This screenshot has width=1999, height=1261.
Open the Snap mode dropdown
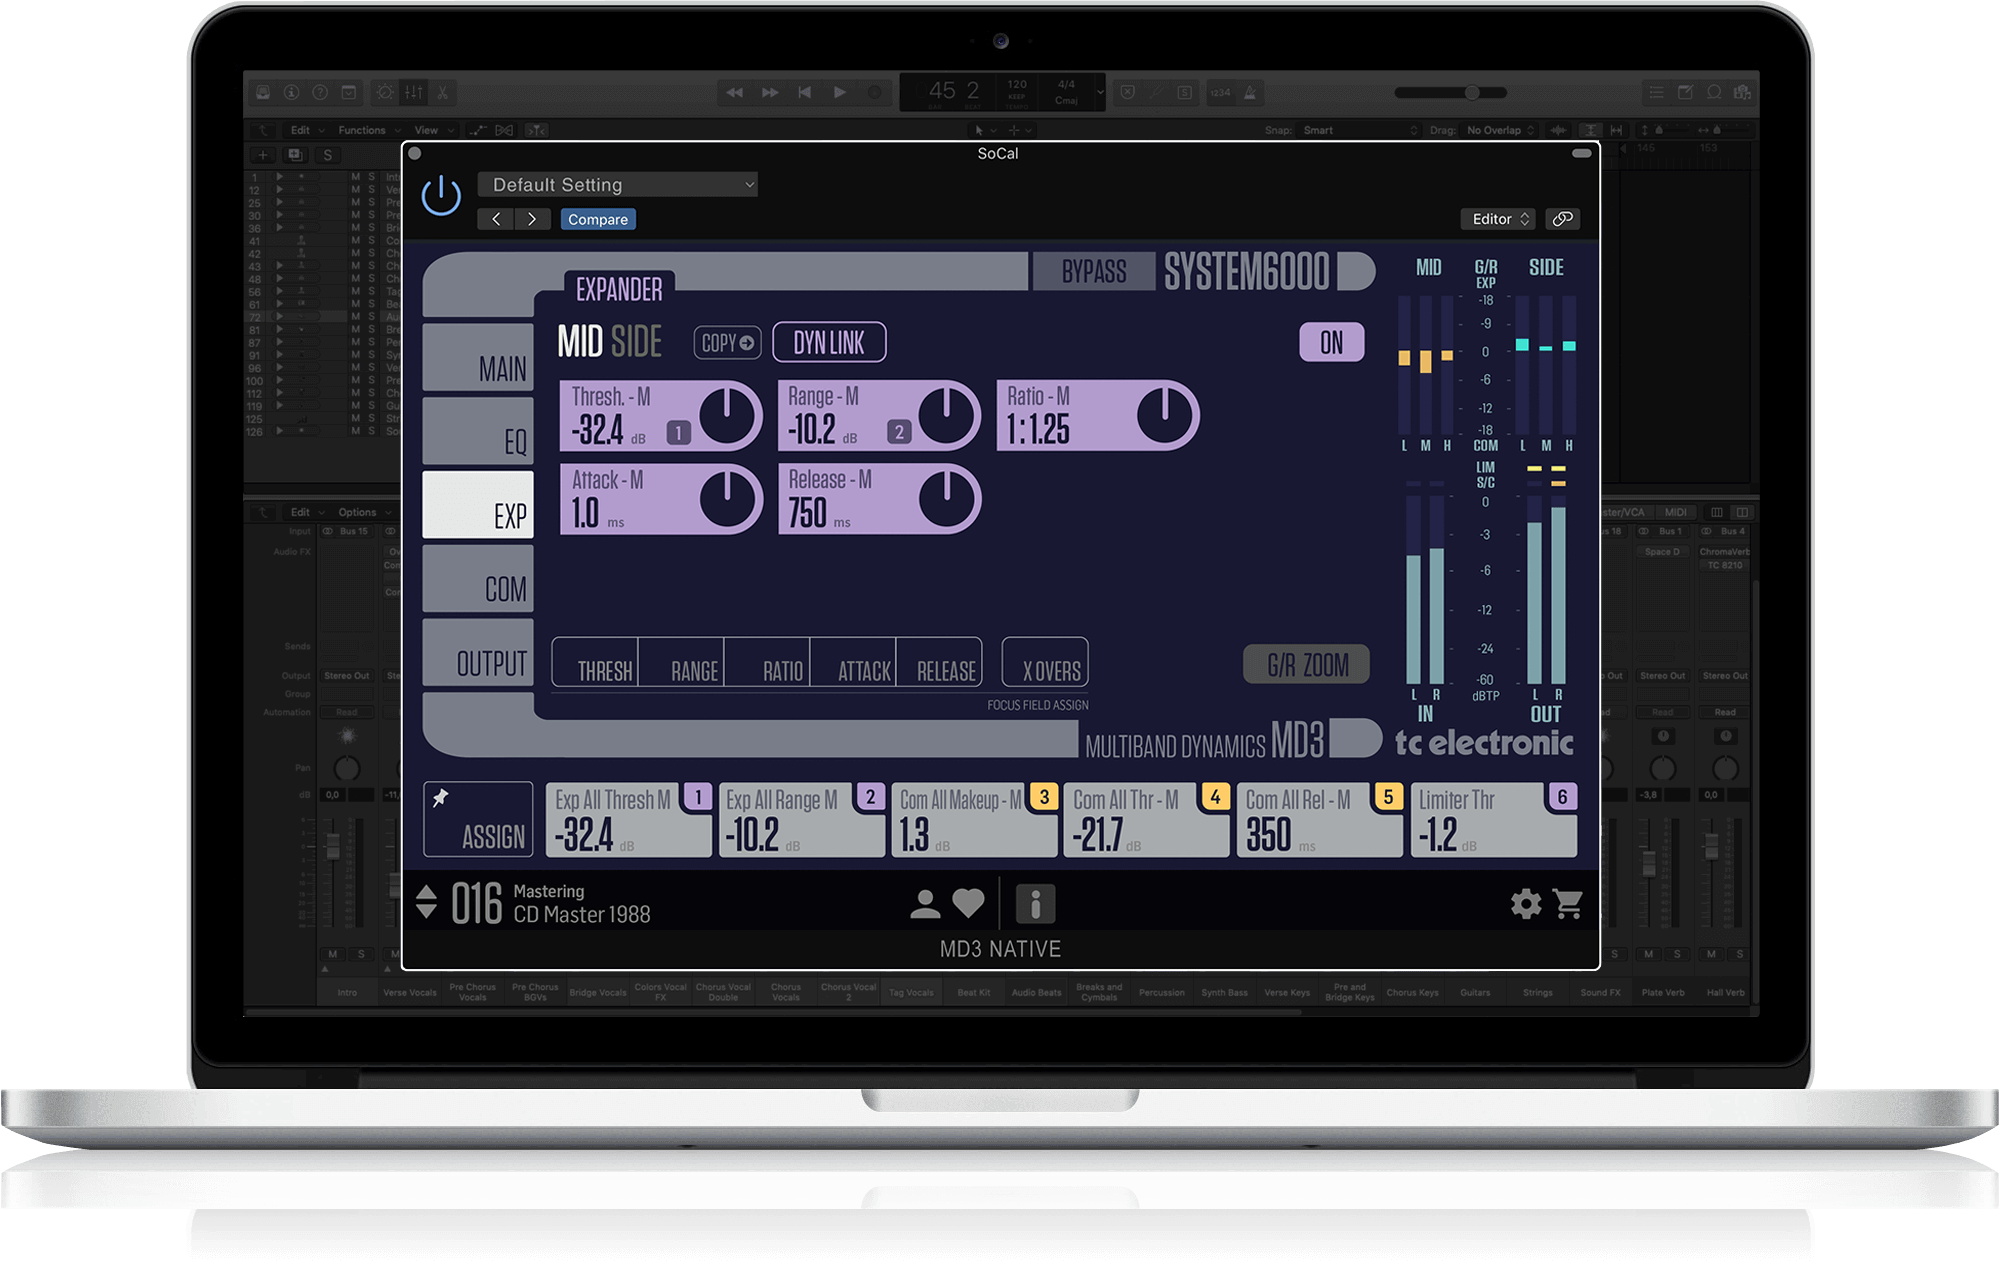pyautogui.click(x=1360, y=130)
